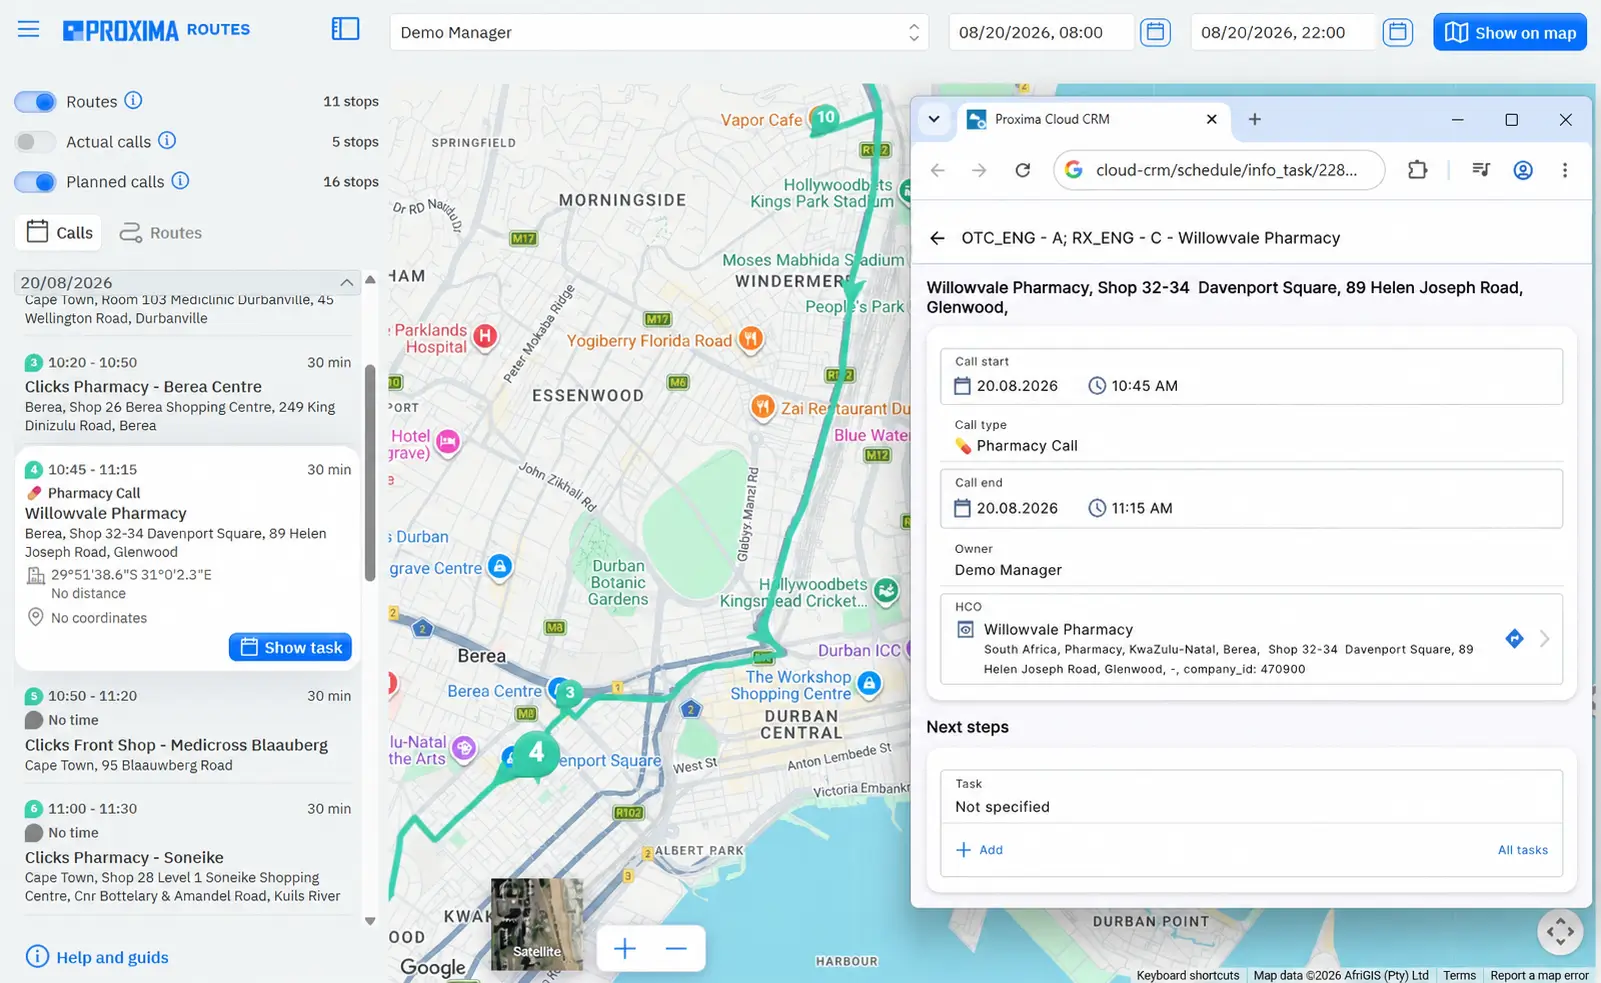Collapse the 20/08/2026 date section
This screenshot has width=1601, height=983.
coord(346,282)
